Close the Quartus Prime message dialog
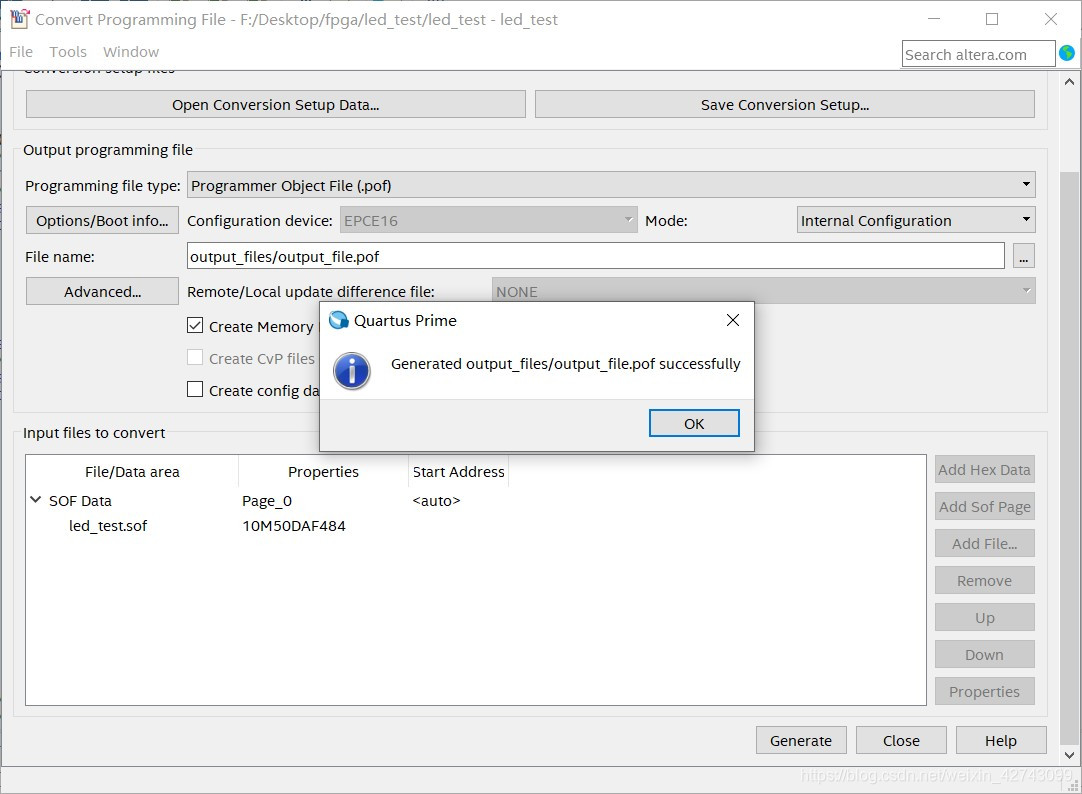The image size is (1082, 794). tap(733, 320)
